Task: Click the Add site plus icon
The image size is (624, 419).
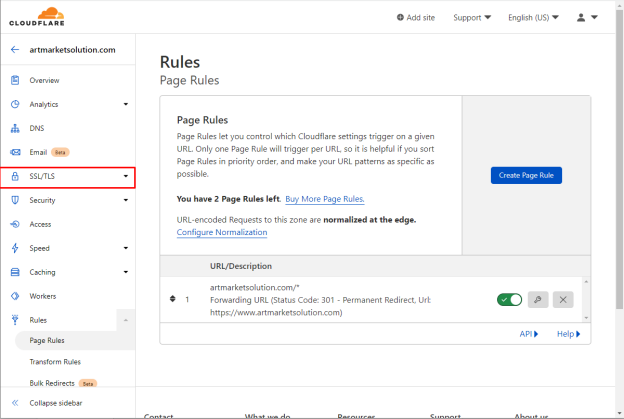Action: point(400,17)
